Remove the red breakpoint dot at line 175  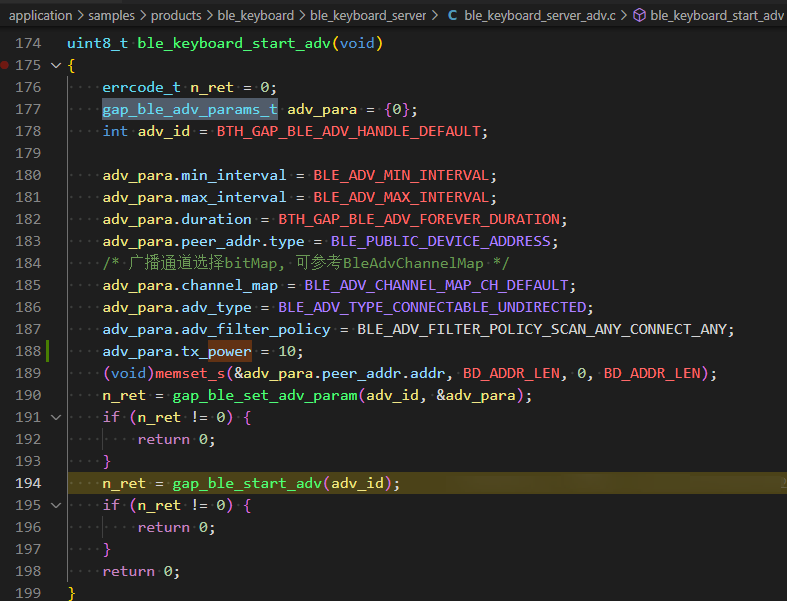click(6, 65)
